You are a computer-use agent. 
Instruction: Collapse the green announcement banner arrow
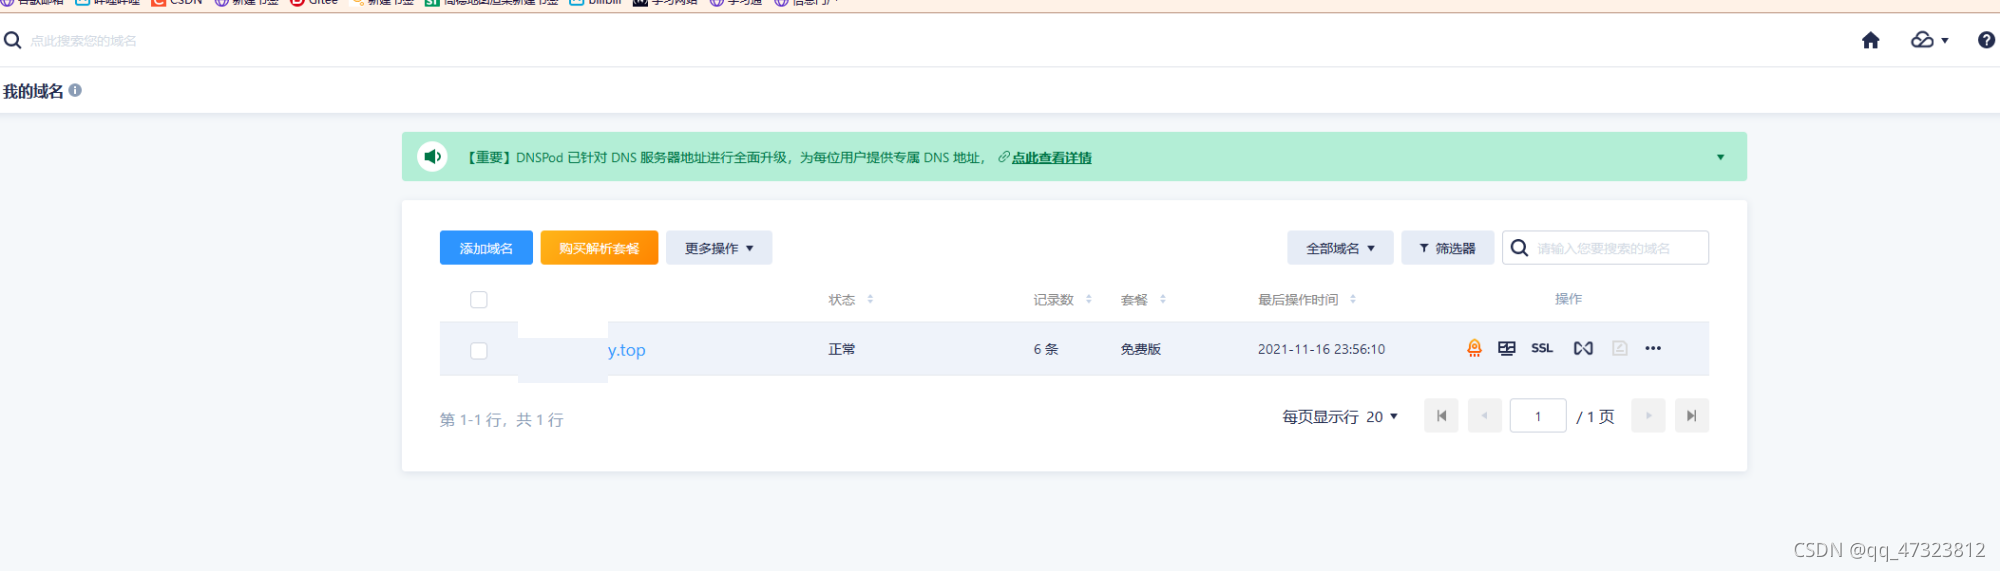click(x=1720, y=157)
